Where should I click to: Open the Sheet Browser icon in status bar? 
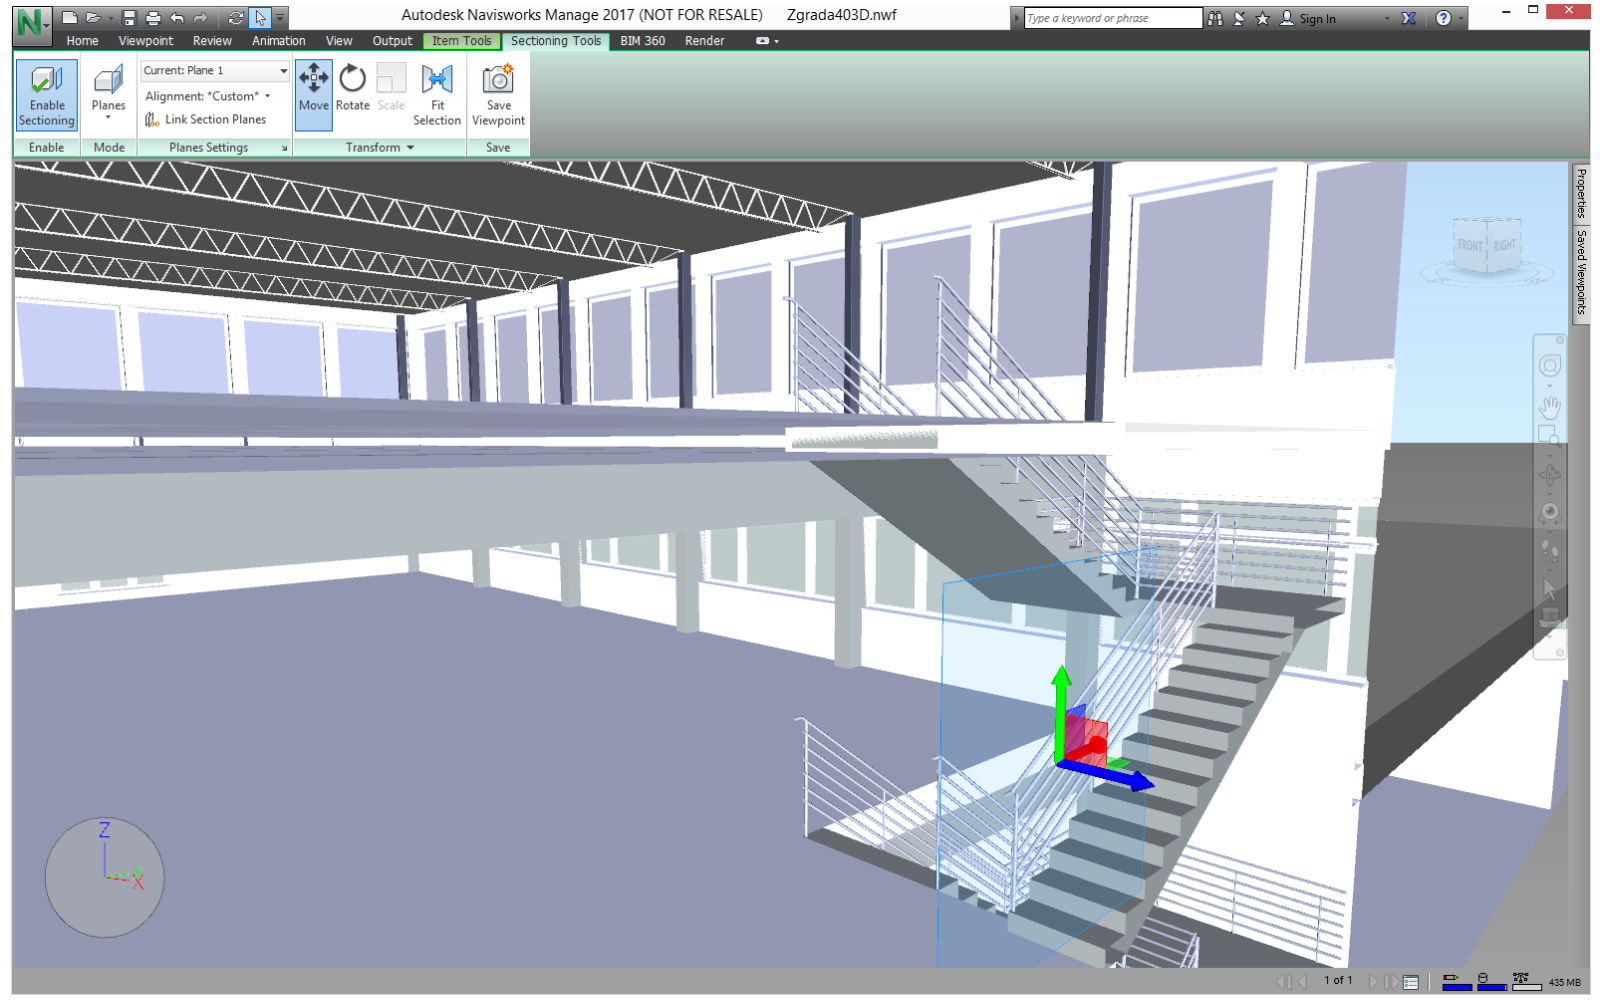pyautogui.click(x=1410, y=982)
